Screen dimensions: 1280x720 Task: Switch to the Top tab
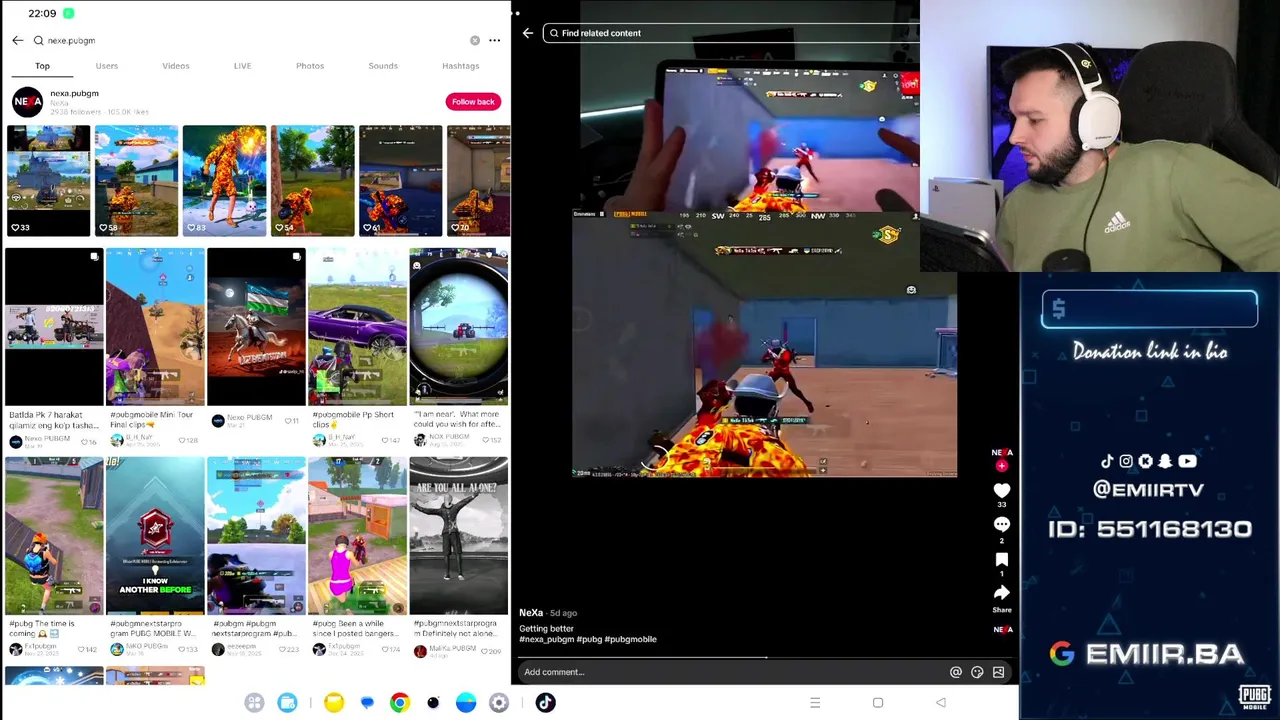(x=42, y=66)
